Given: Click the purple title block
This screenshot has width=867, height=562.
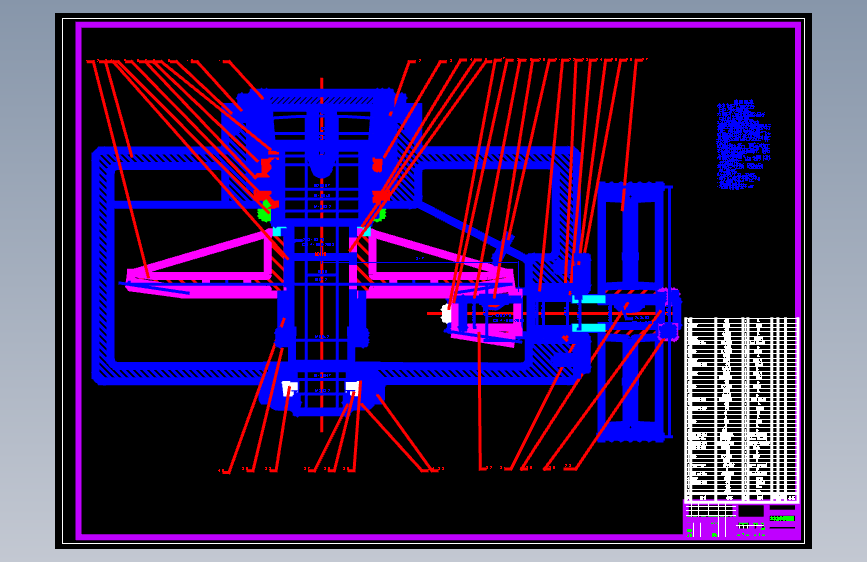Looking at the screenshot, I should click(x=741, y=520).
